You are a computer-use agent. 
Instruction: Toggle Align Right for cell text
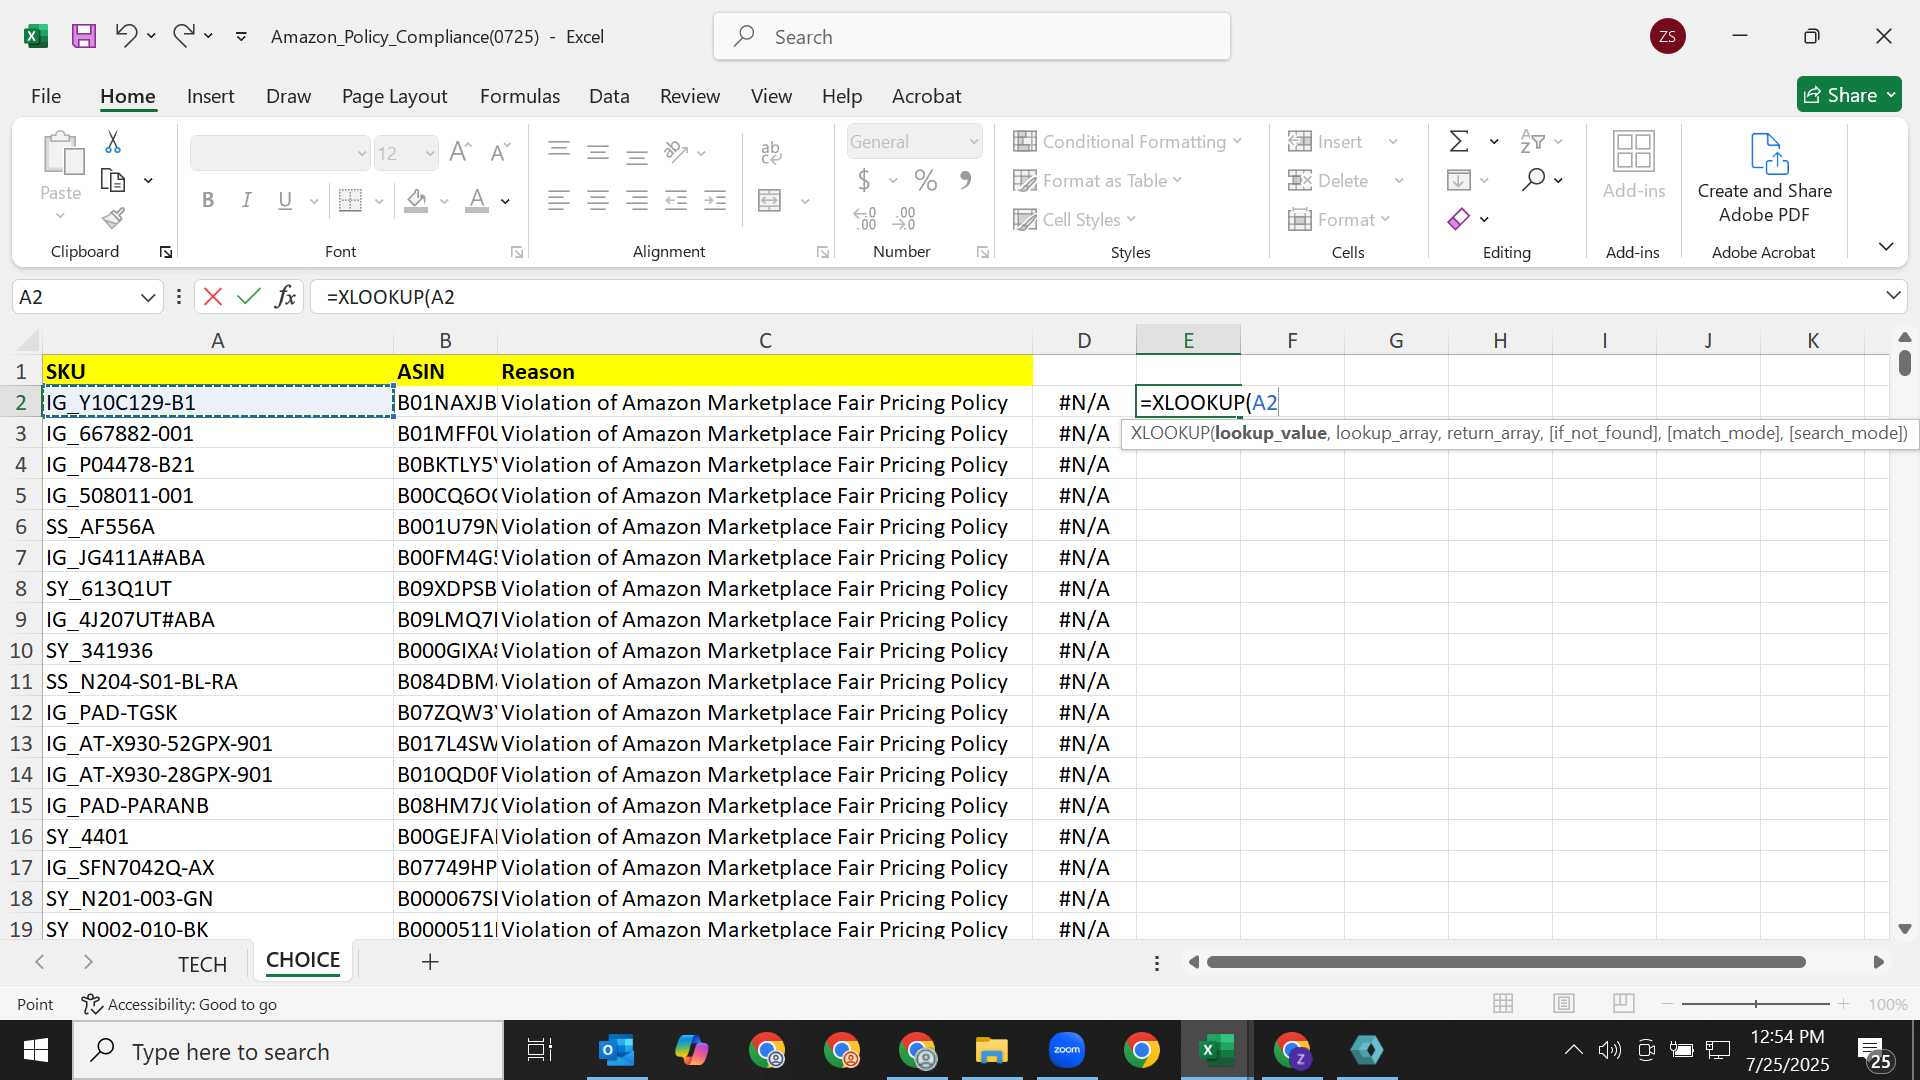tap(637, 200)
